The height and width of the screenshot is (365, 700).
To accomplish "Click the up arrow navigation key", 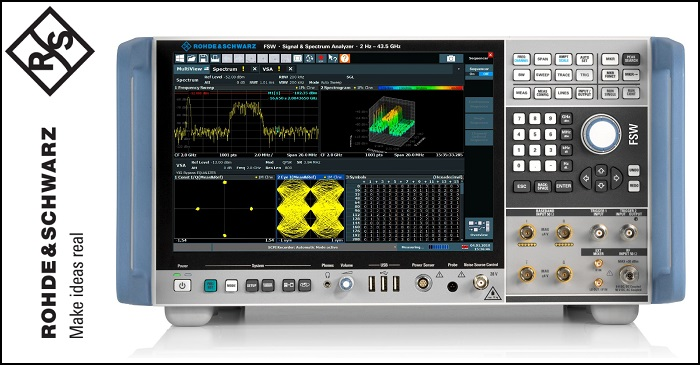I will [x=601, y=170].
